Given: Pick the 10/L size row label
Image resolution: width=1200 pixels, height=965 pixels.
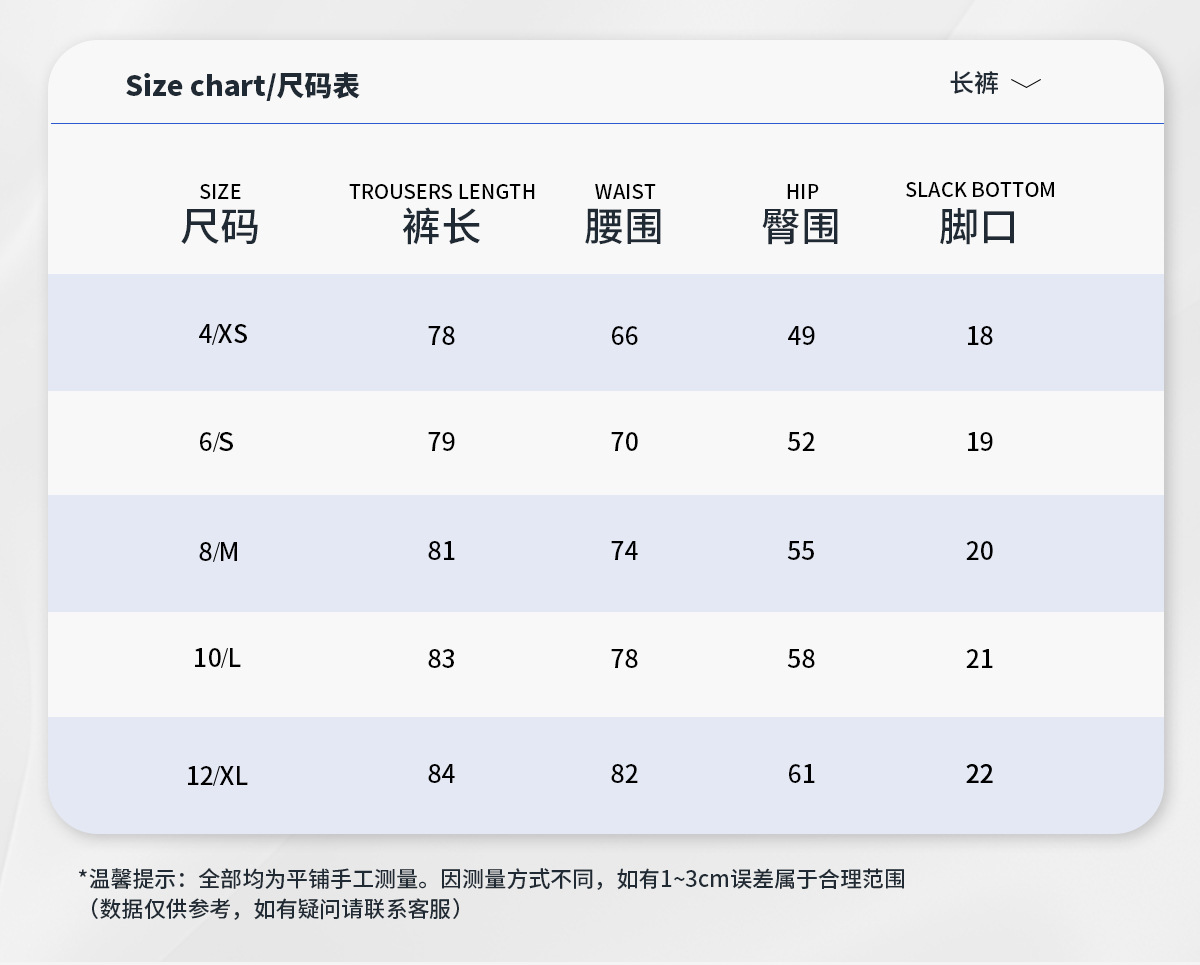Looking at the screenshot, I should click(217, 659).
